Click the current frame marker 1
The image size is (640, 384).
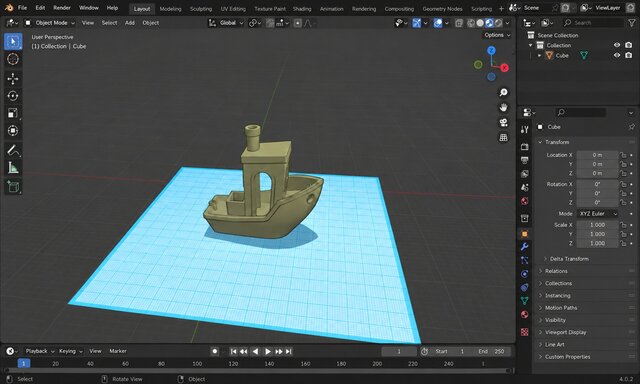pyautogui.click(x=24, y=364)
